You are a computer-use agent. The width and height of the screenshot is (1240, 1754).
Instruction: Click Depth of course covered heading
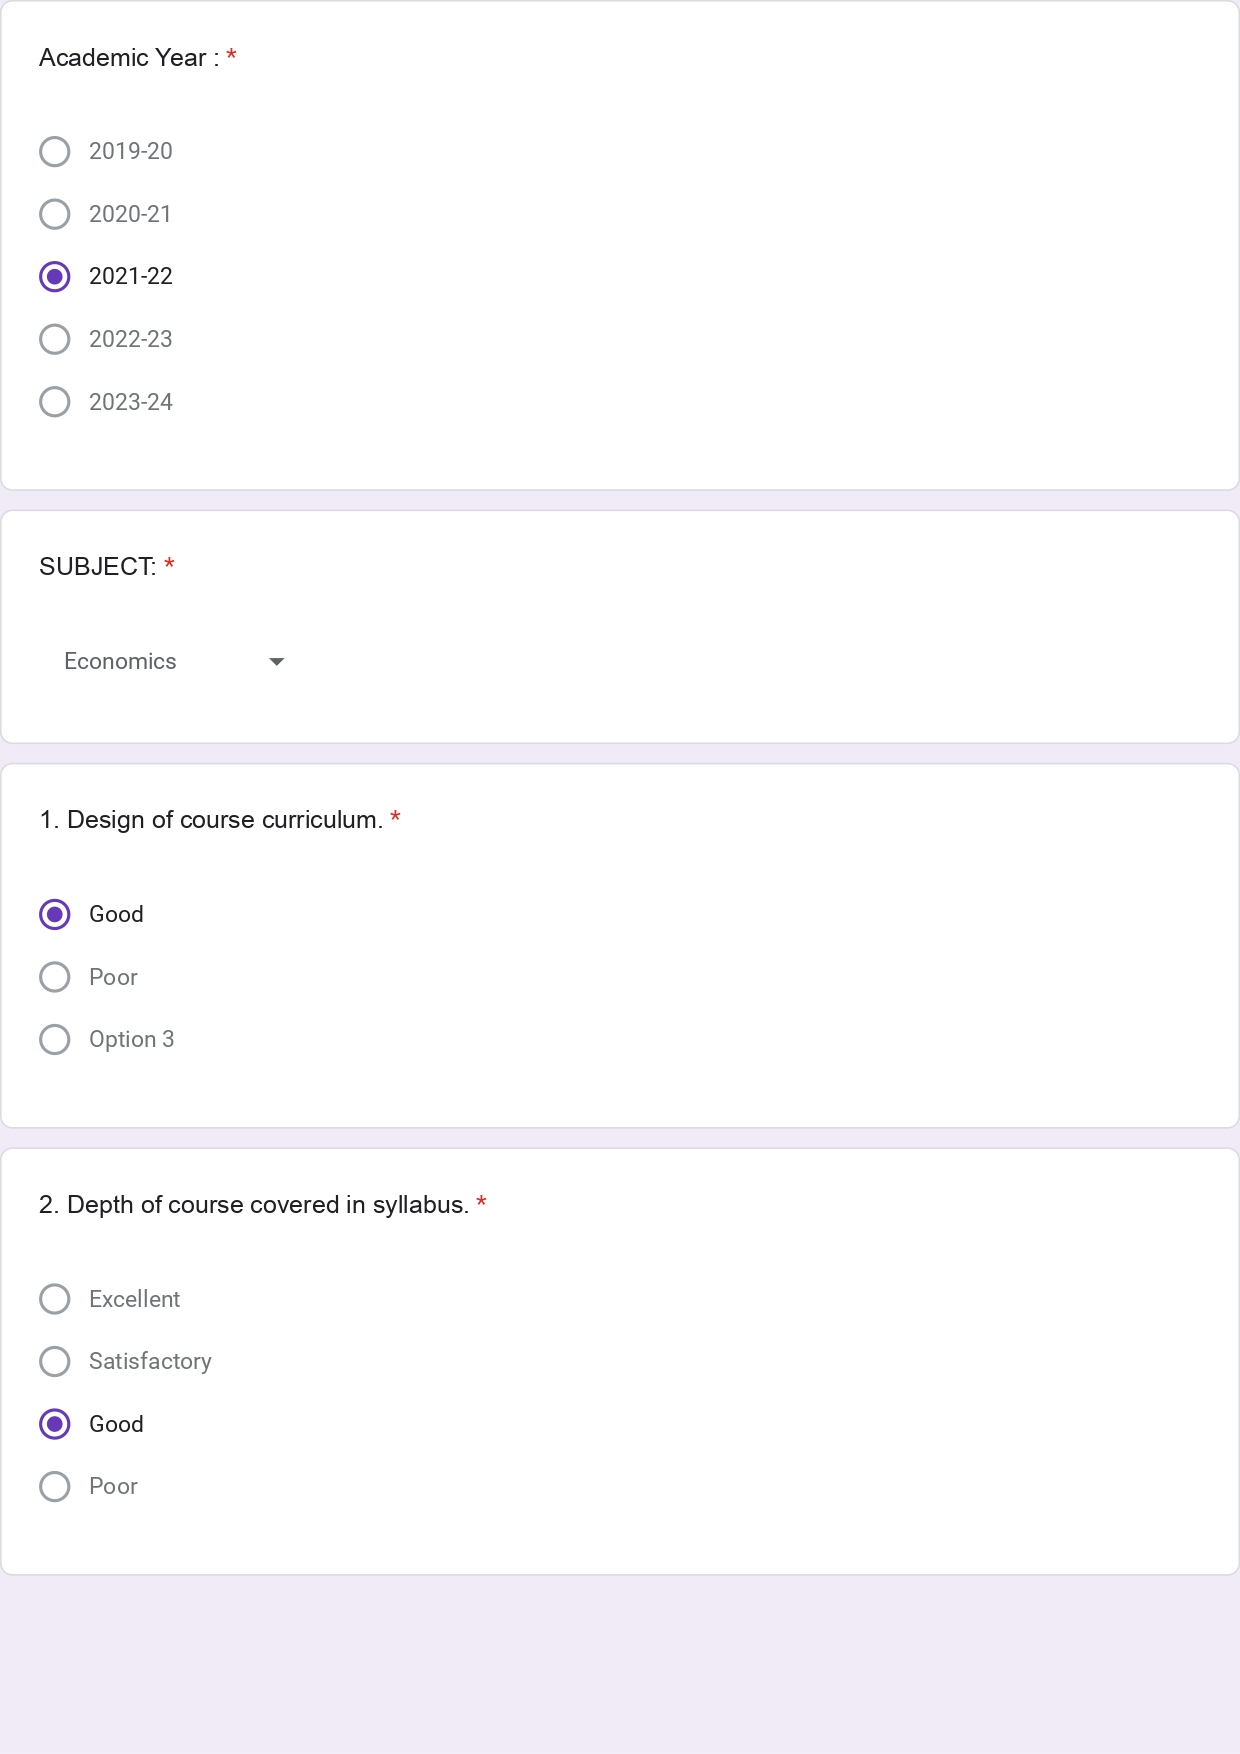[254, 1205]
